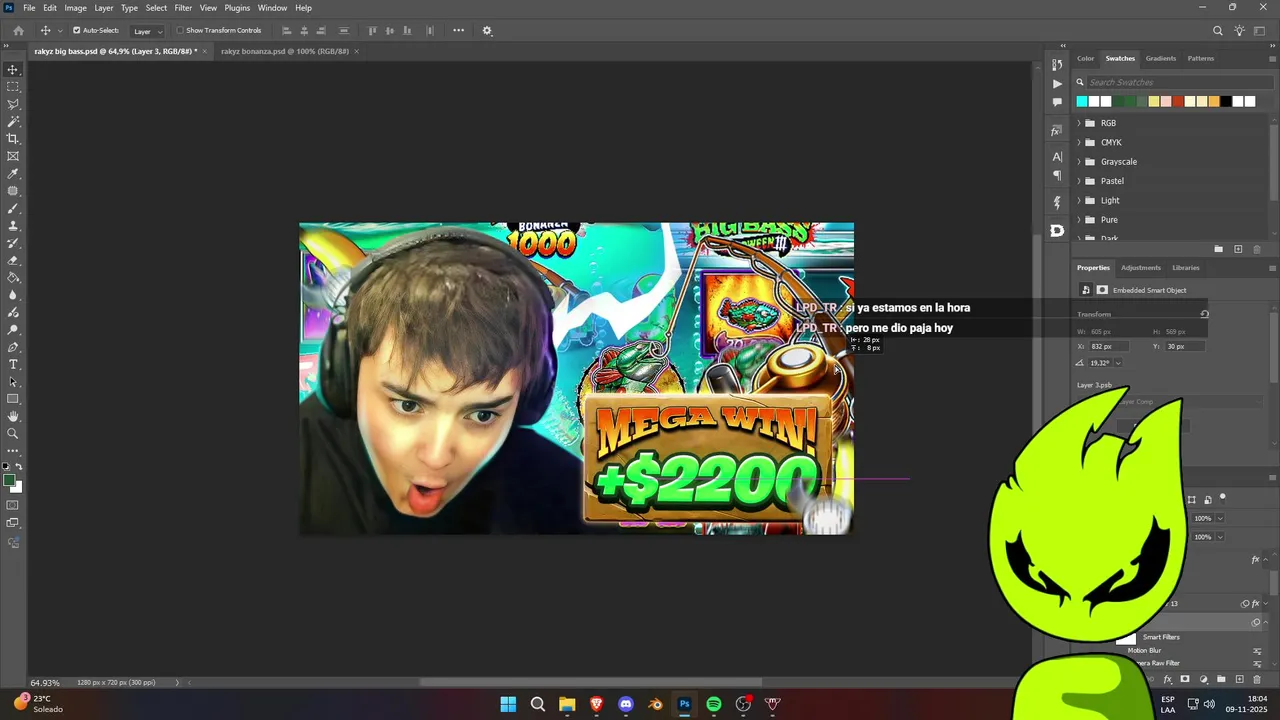Swap foreground and background colors
The width and height of the screenshot is (1280, 720).
[18, 467]
